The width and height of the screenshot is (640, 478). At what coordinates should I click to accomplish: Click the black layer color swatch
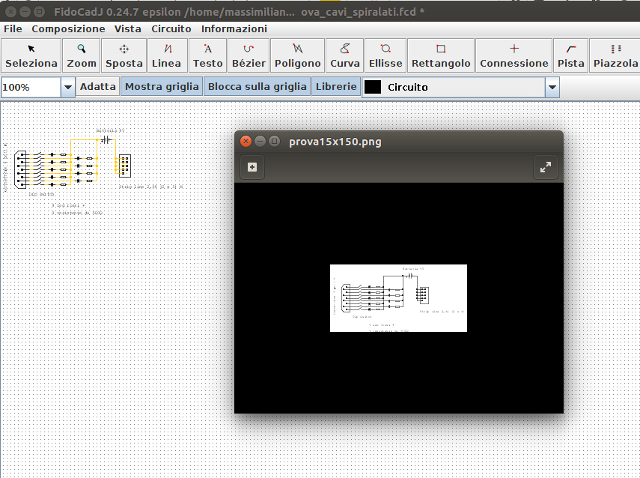tap(373, 87)
